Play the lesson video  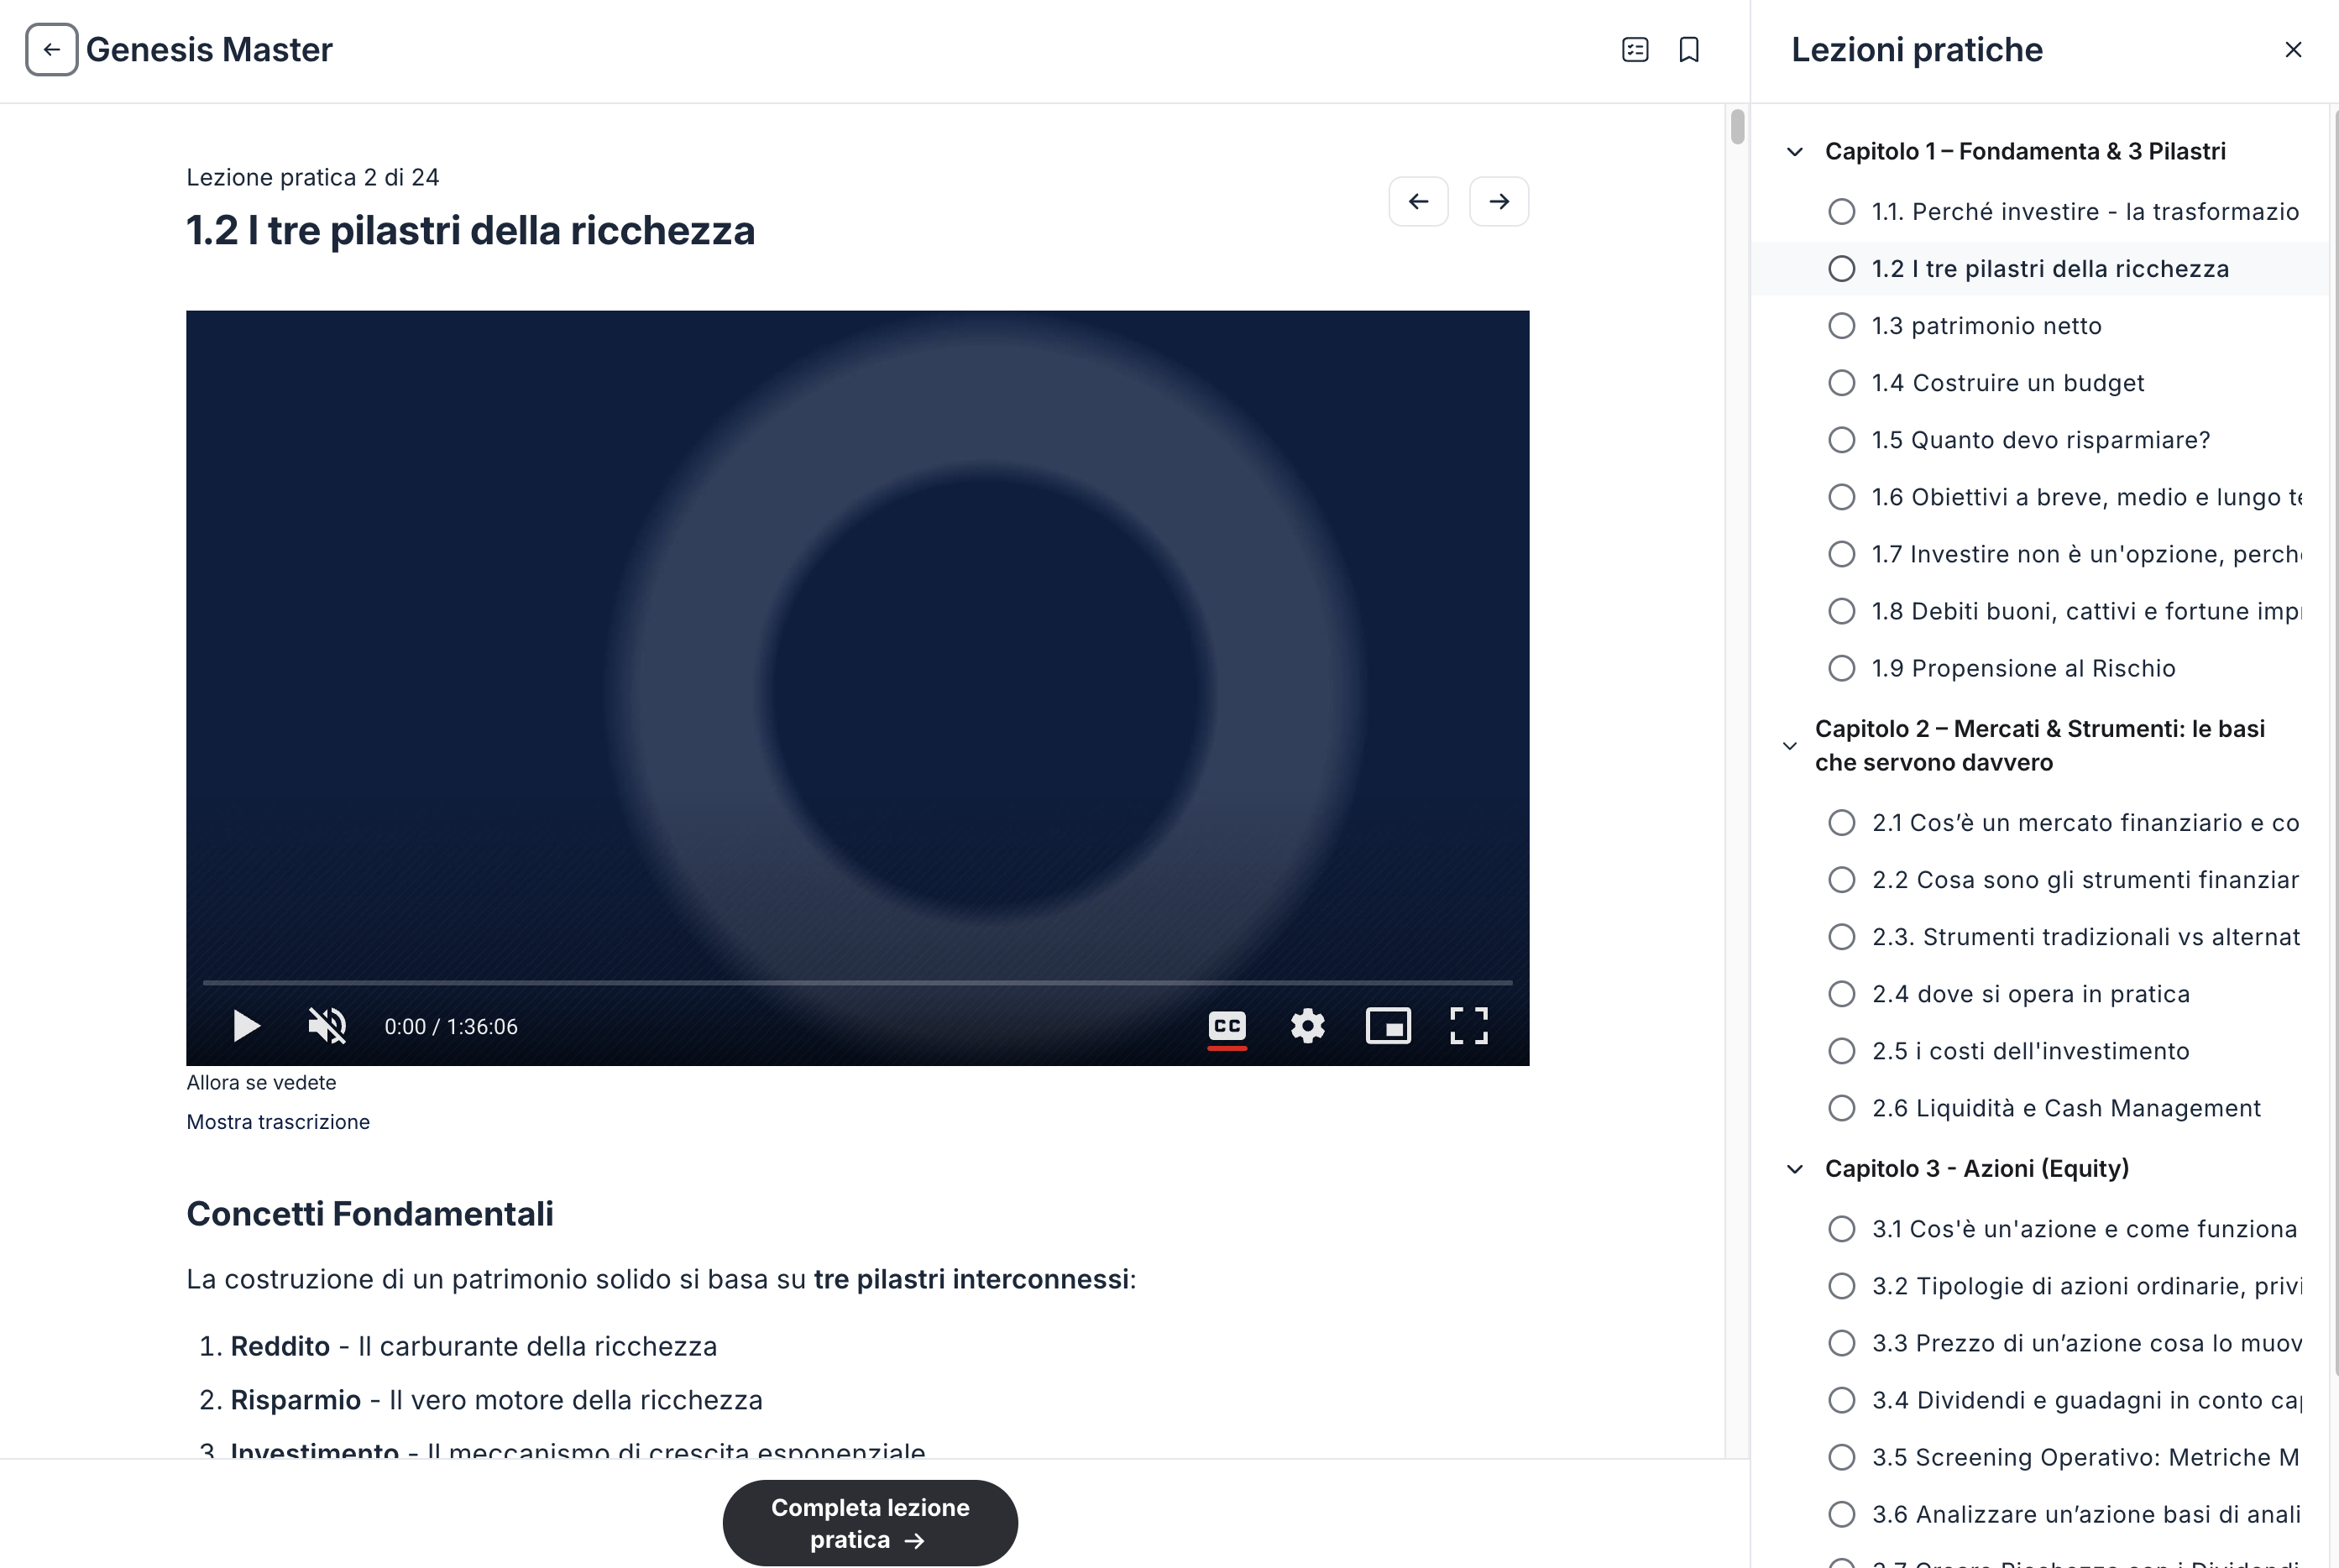point(246,1026)
